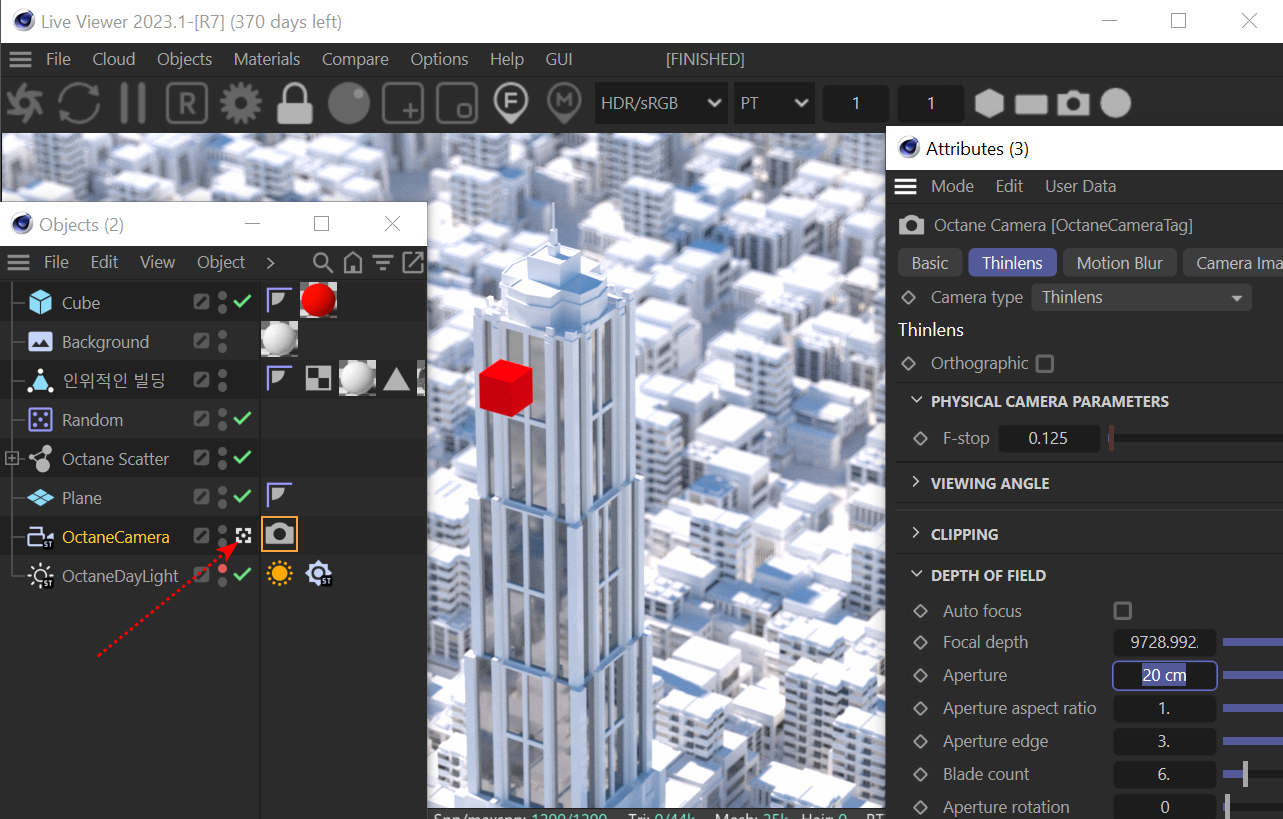Image resolution: width=1283 pixels, height=819 pixels.
Task: Click the checkerboard tag on 인위적인 빌딩
Action: point(318,378)
